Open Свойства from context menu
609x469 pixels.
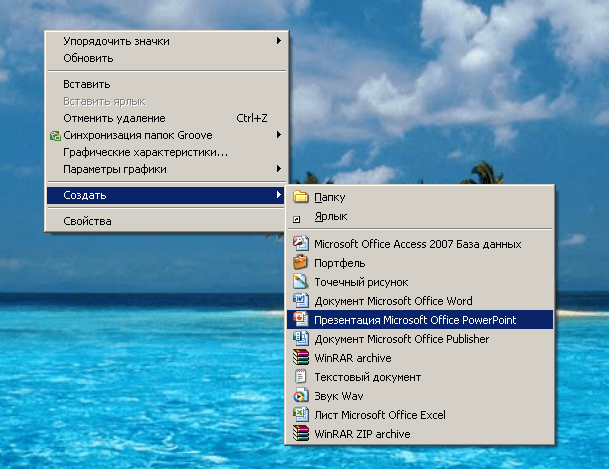click(166, 221)
